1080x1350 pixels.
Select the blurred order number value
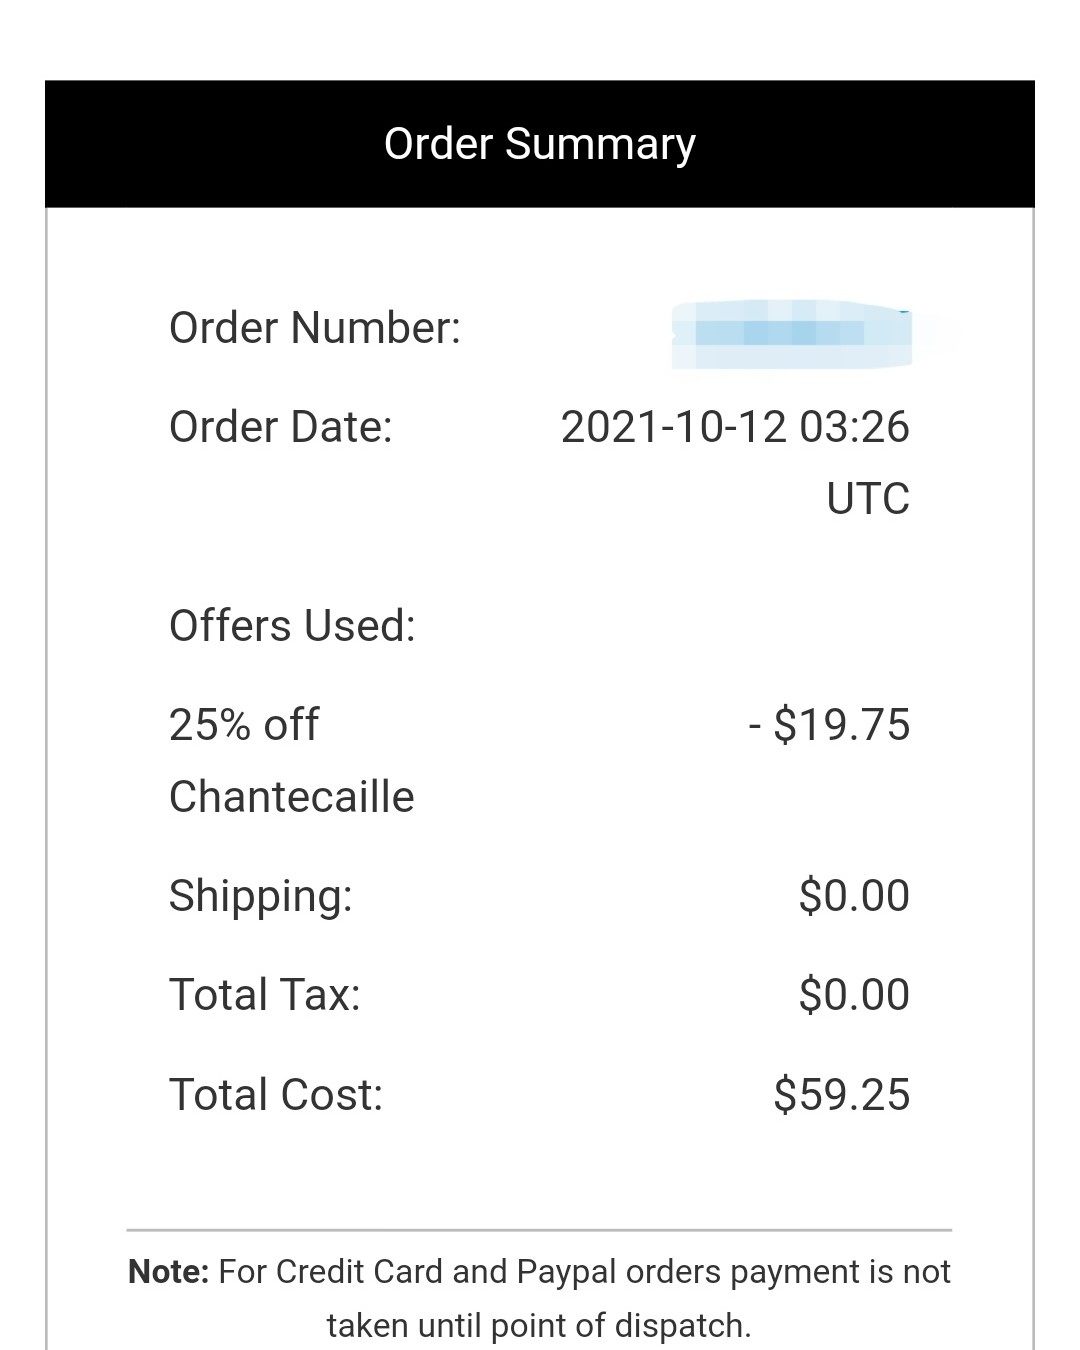792,333
